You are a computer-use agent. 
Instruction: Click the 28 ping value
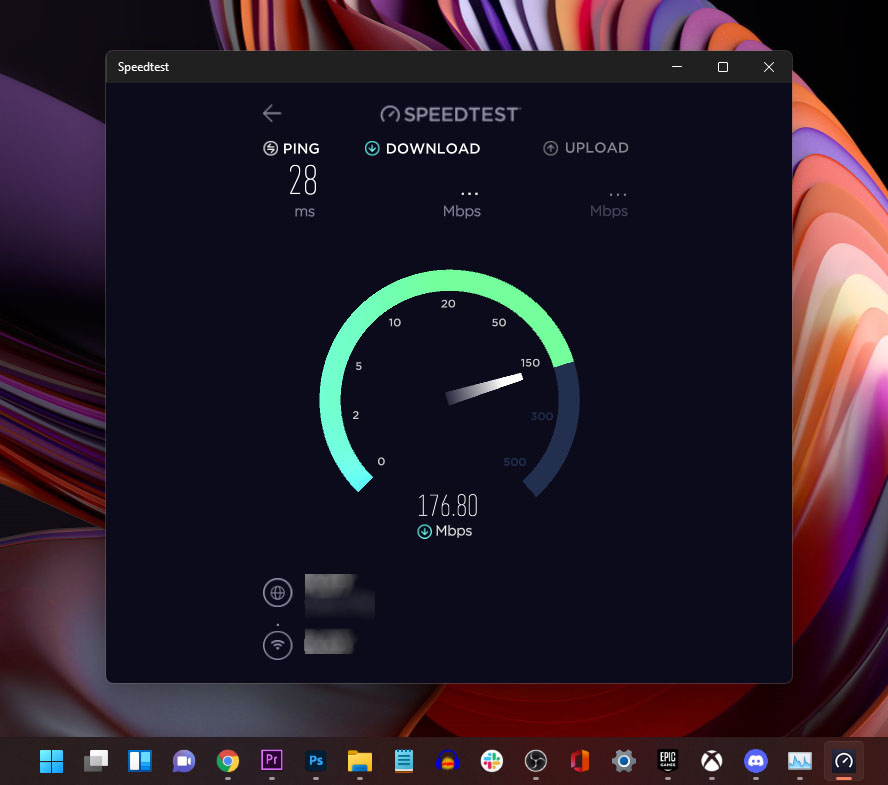pos(303,180)
